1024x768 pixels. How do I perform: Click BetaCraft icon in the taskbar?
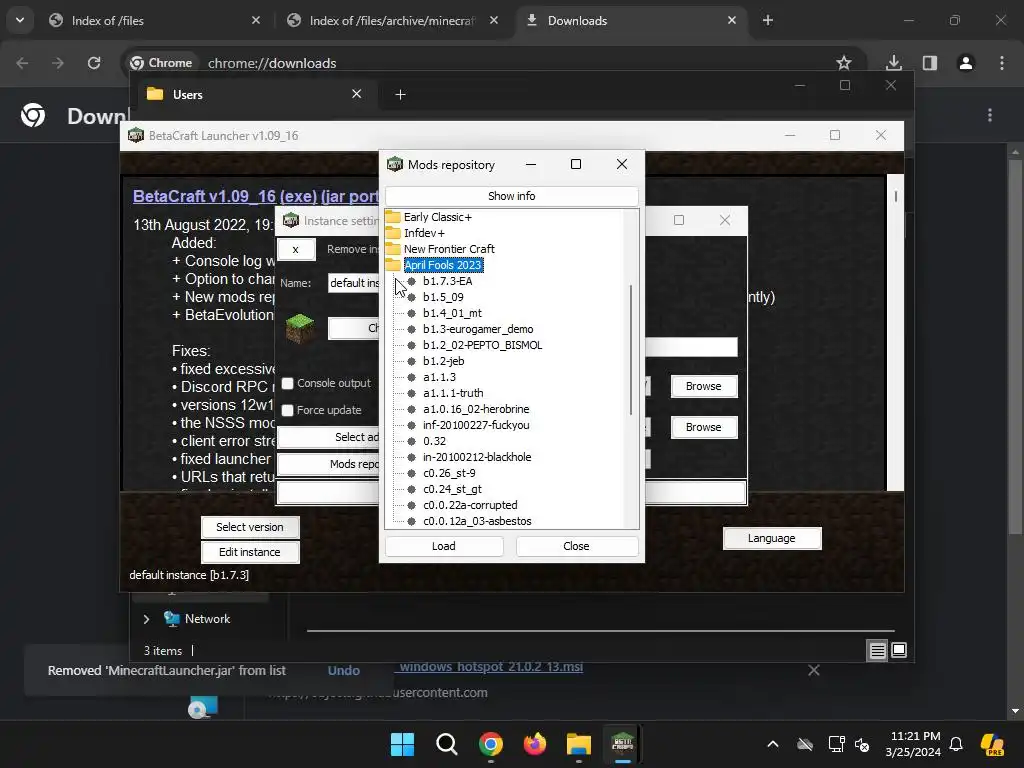coord(622,744)
